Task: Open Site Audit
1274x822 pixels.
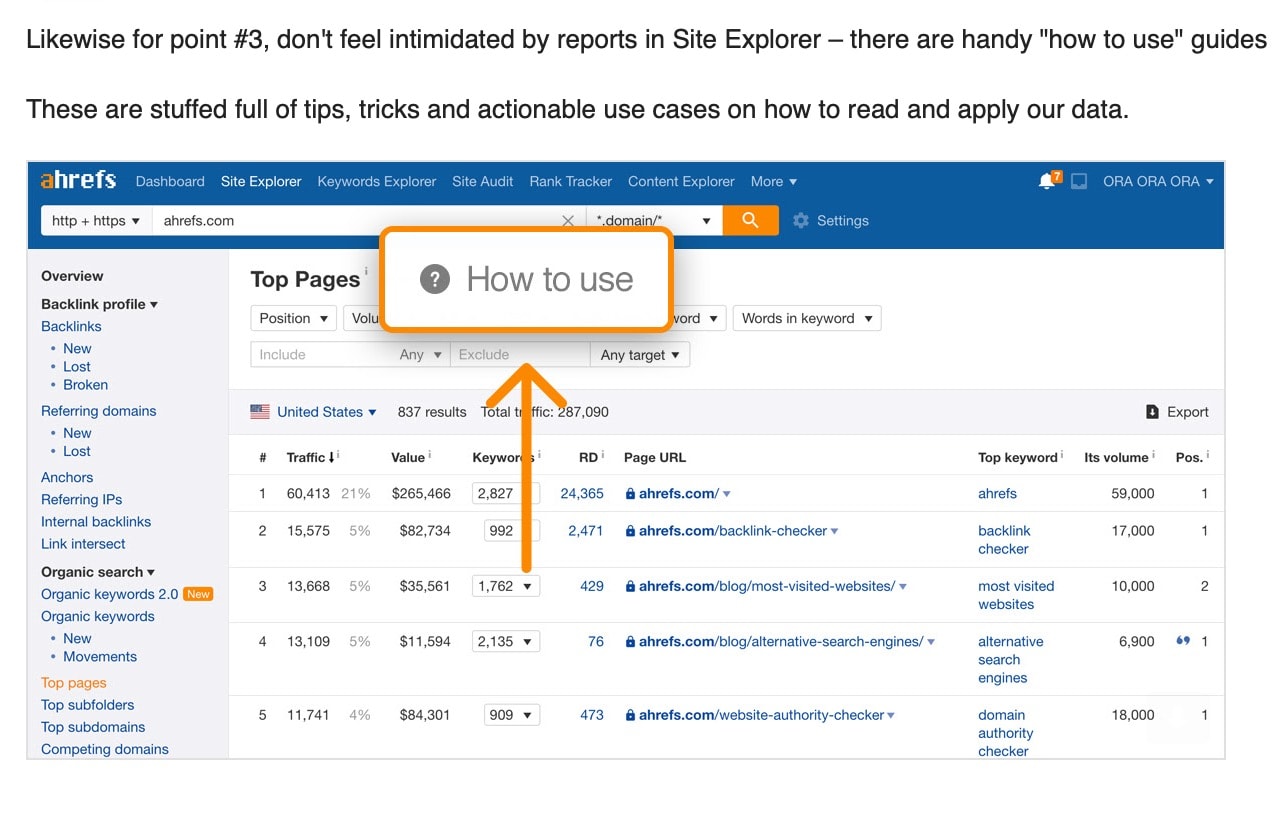Action: tap(483, 181)
